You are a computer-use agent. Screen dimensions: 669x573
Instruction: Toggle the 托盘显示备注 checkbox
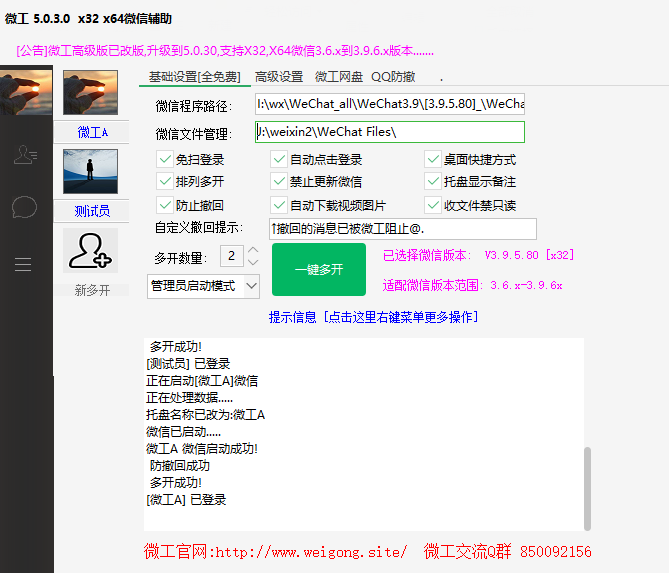point(433,181)
